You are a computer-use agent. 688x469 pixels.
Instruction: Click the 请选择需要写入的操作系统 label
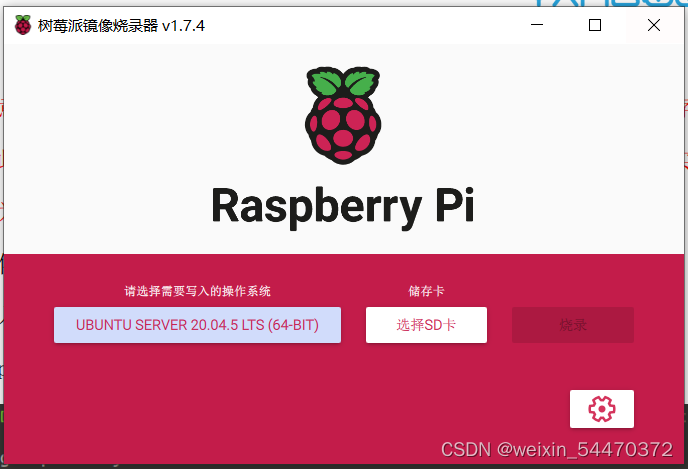(197, 291)
